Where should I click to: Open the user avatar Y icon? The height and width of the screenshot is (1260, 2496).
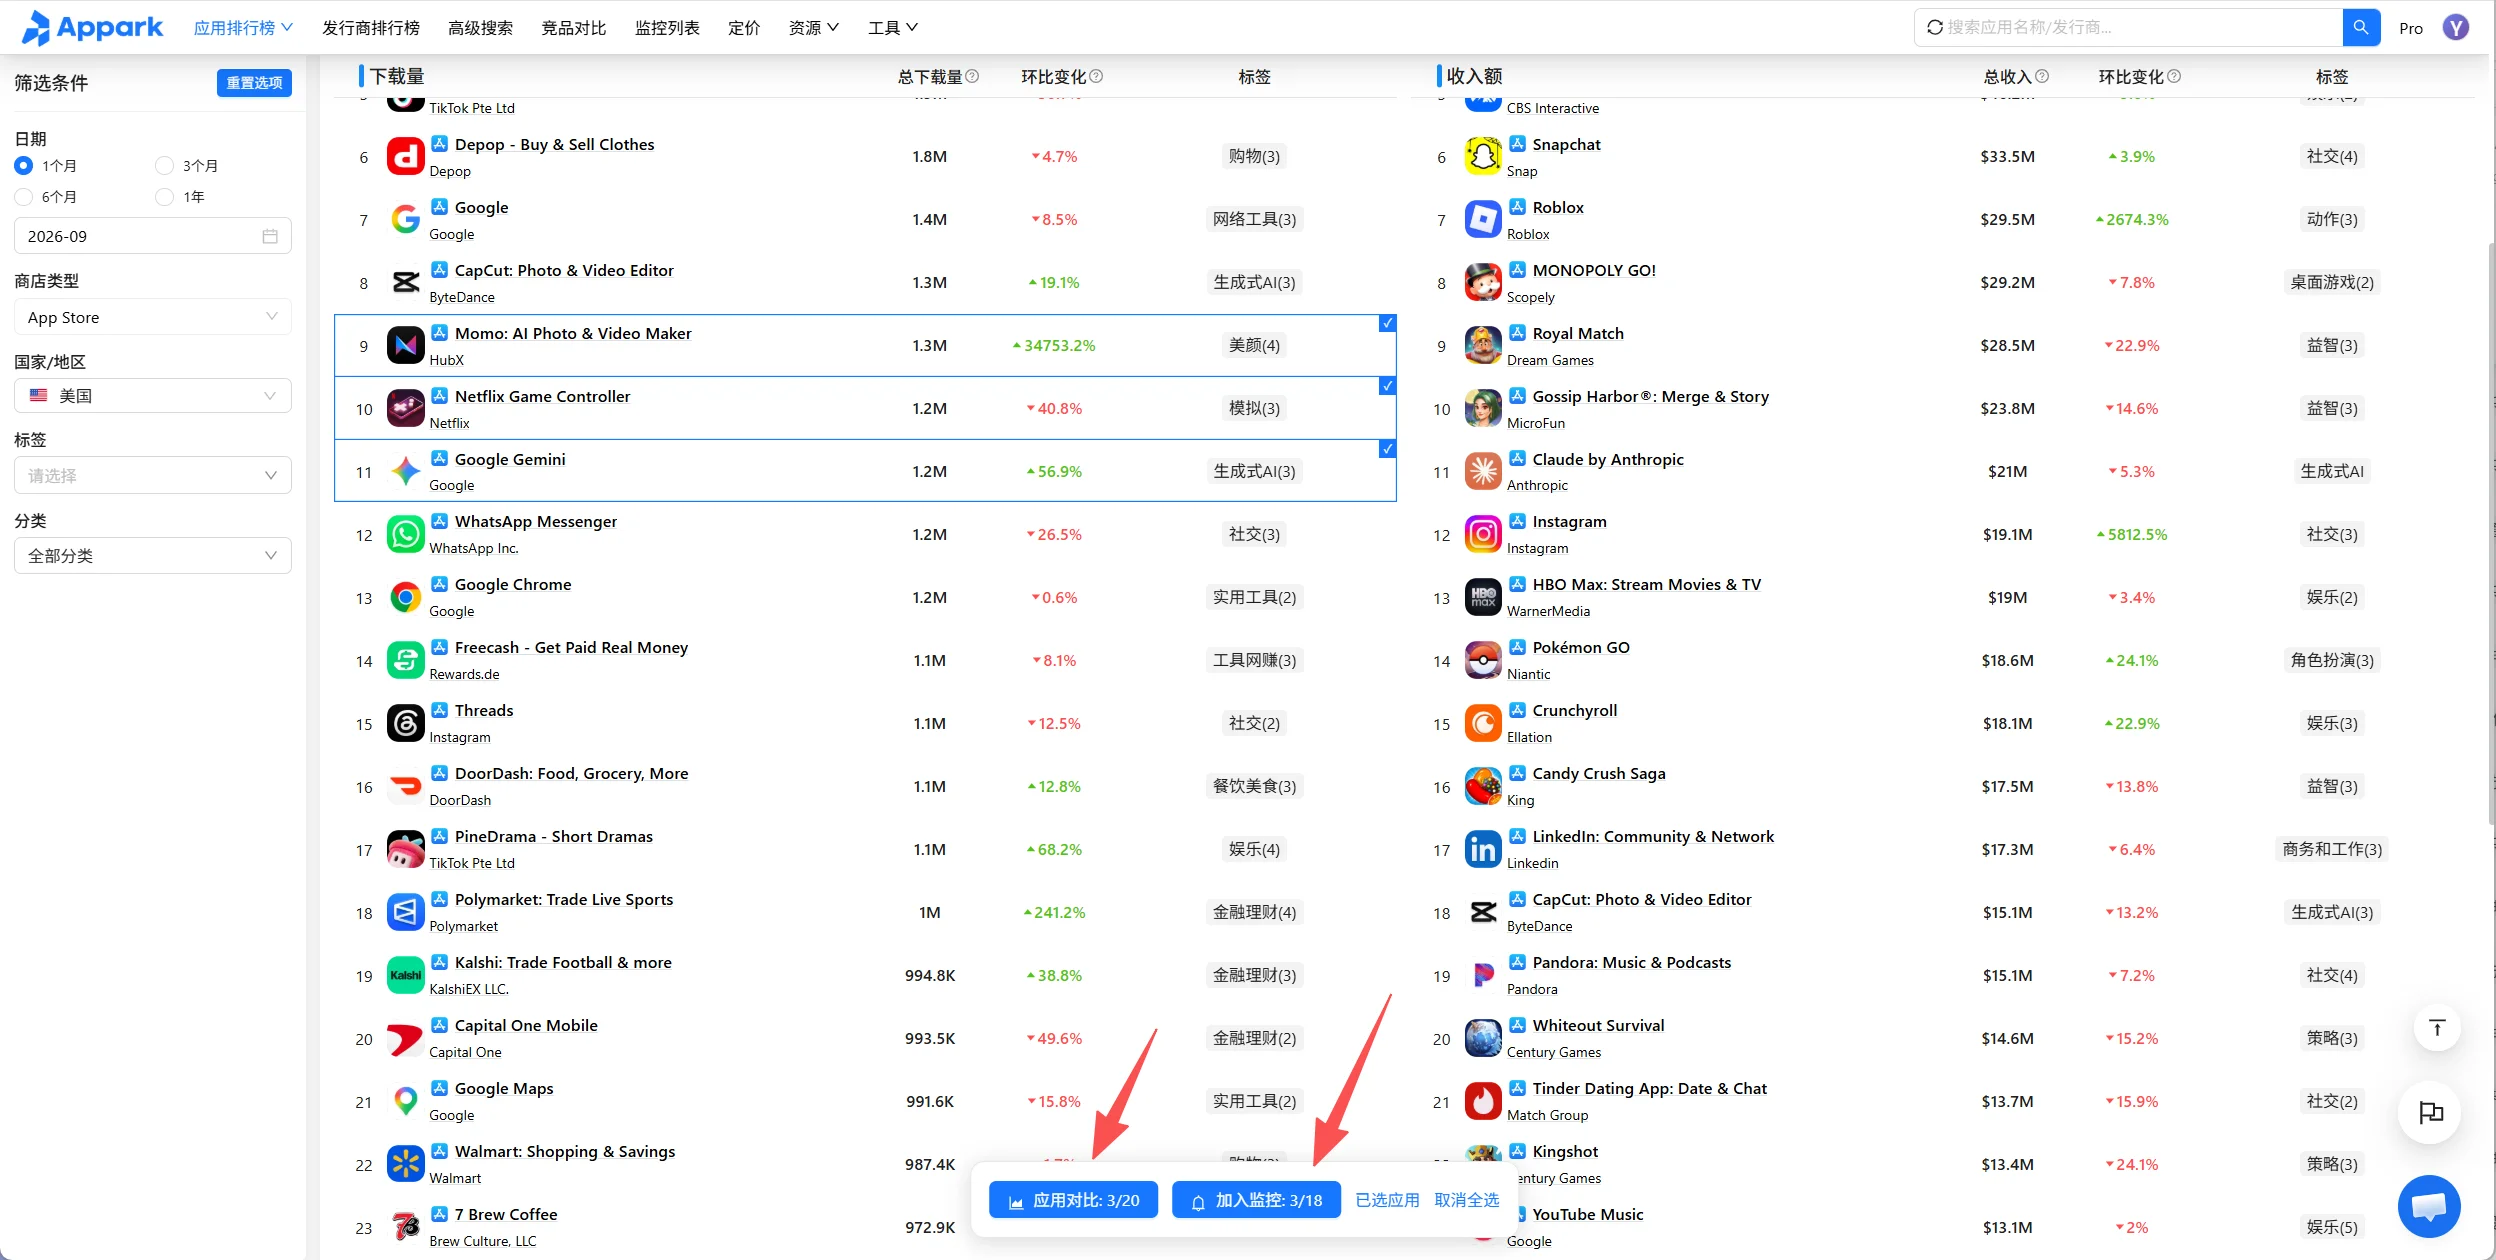pos(2455,27)
